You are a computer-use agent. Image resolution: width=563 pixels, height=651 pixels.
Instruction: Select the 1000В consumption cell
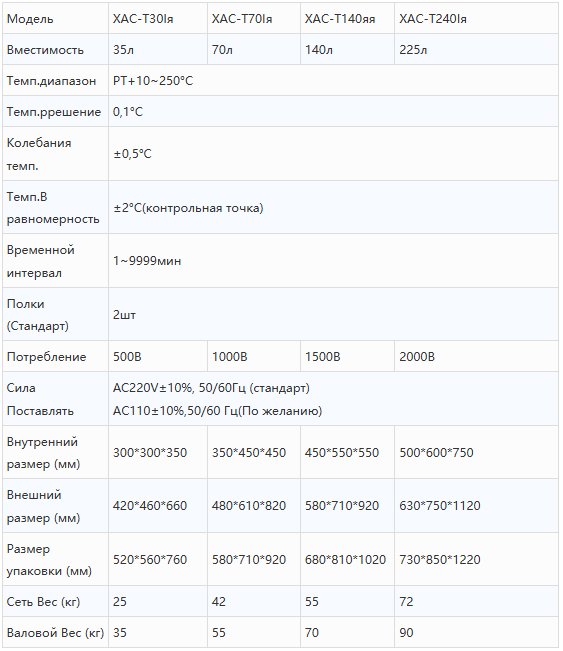254,356
